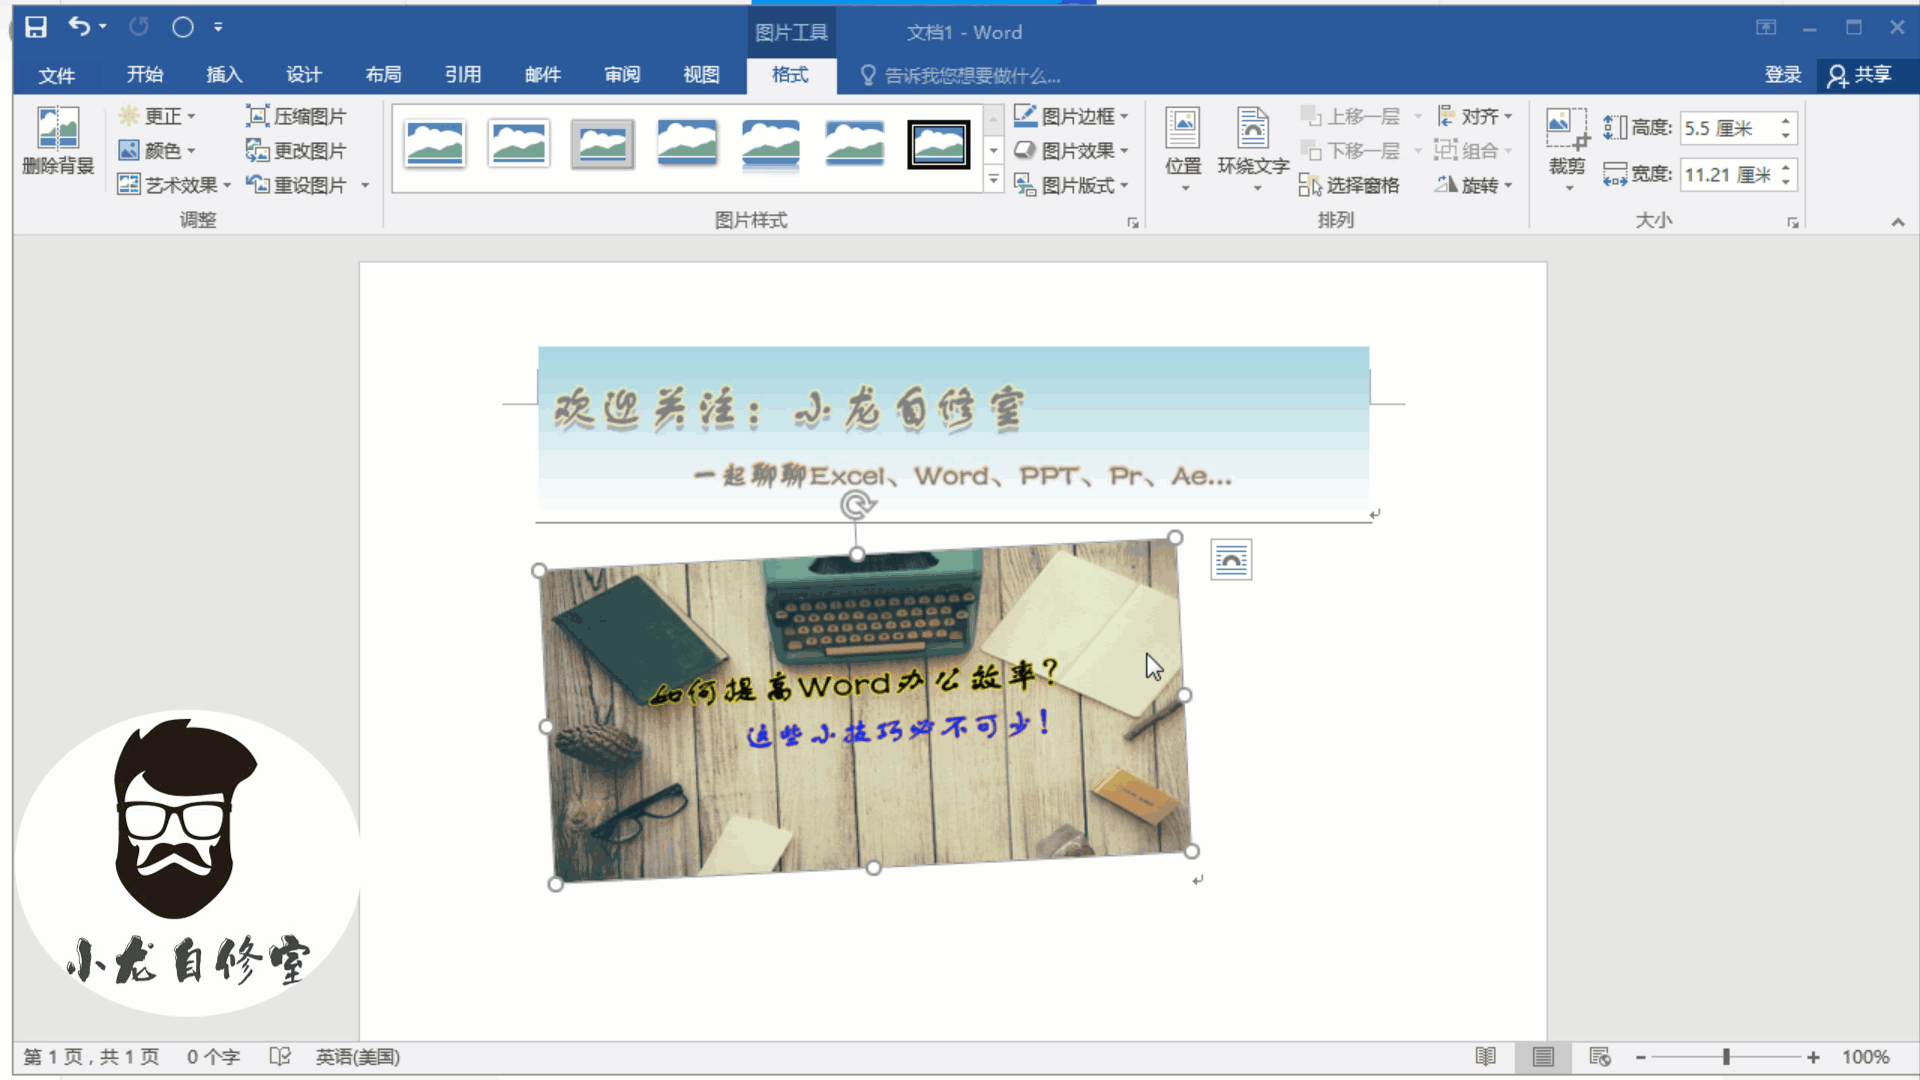Open Wrap Text (环绕文字) options
Screen dimensions: 1920x1080
1252,146
